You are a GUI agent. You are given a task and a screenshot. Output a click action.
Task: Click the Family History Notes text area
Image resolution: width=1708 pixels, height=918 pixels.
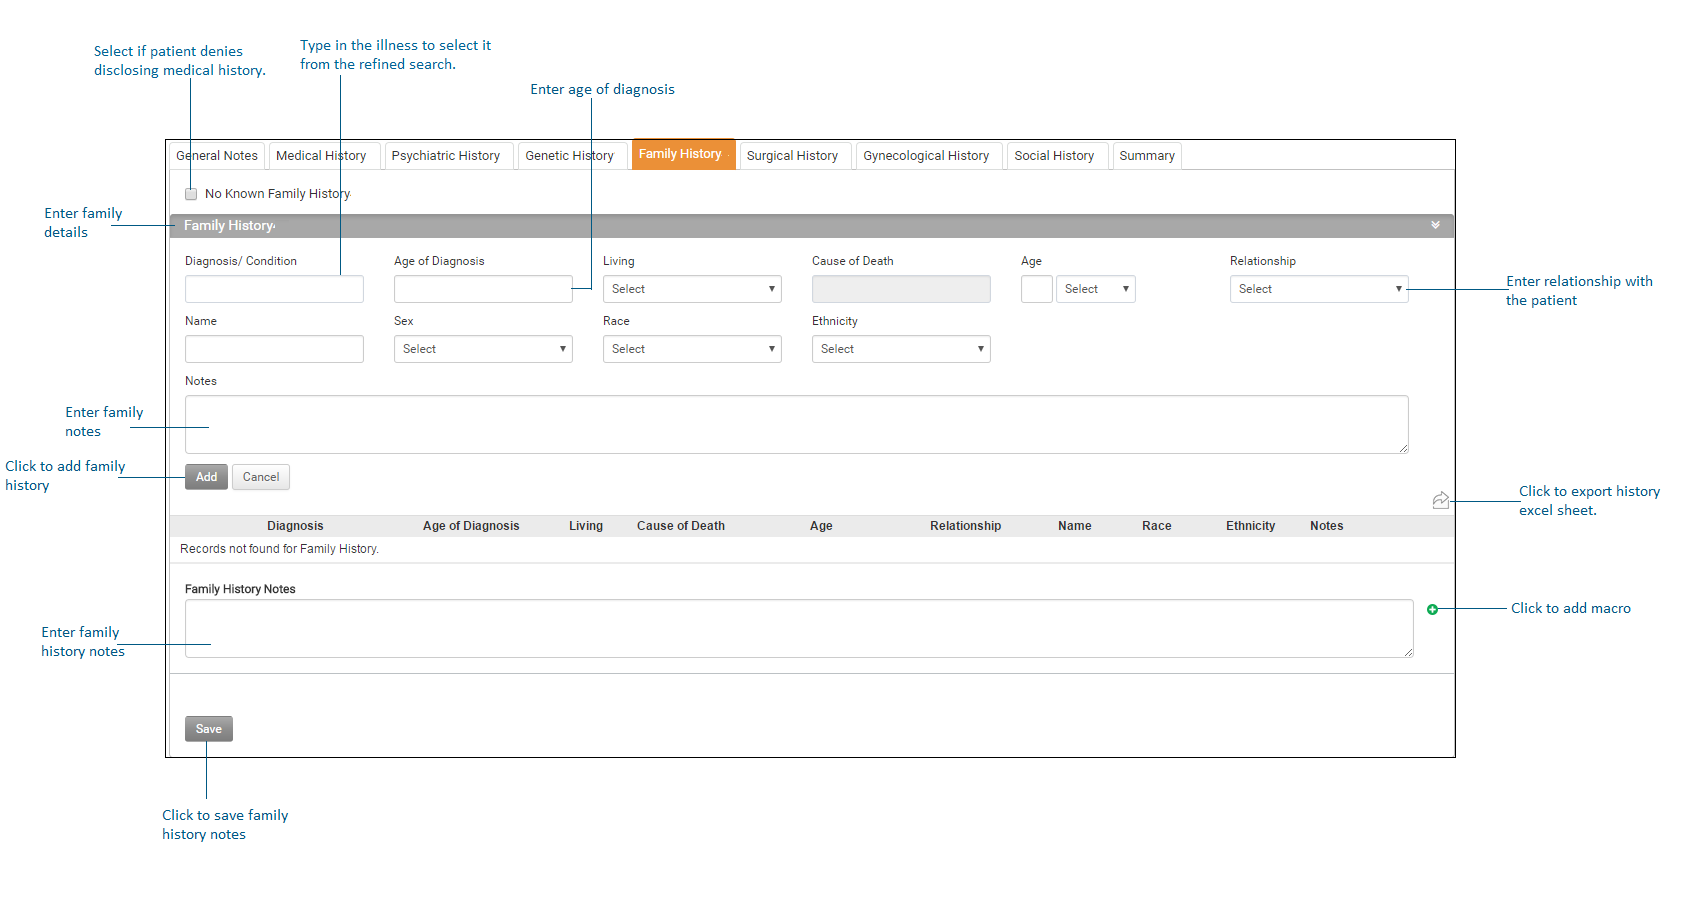[x=798, y=628]
